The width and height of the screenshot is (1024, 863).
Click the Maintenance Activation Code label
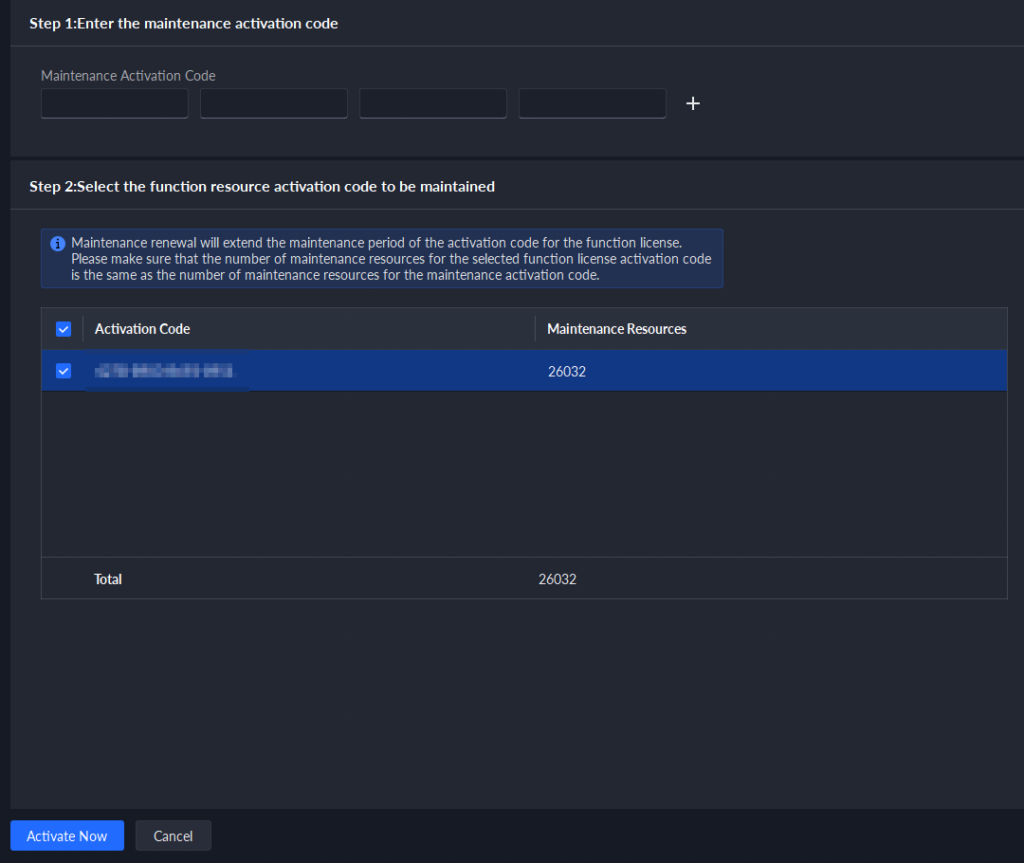(x=128, y=75)
